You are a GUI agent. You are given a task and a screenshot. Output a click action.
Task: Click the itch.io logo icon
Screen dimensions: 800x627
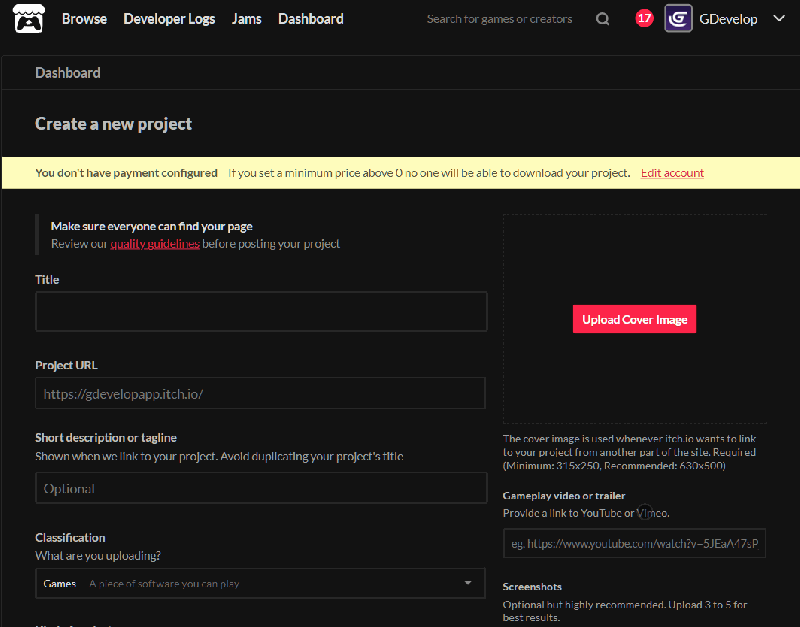[x=27, y=18]
